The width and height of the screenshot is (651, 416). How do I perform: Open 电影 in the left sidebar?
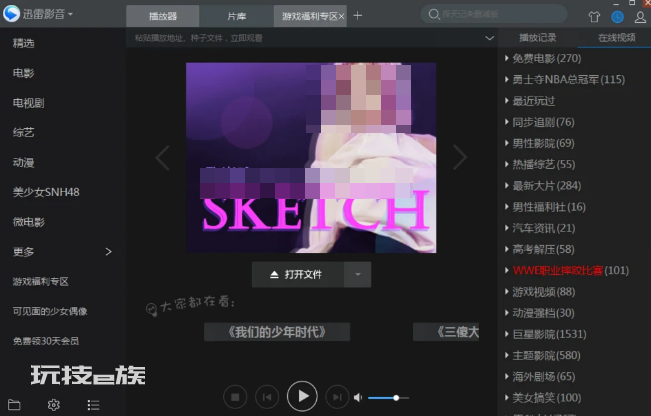tap(24, 73)
